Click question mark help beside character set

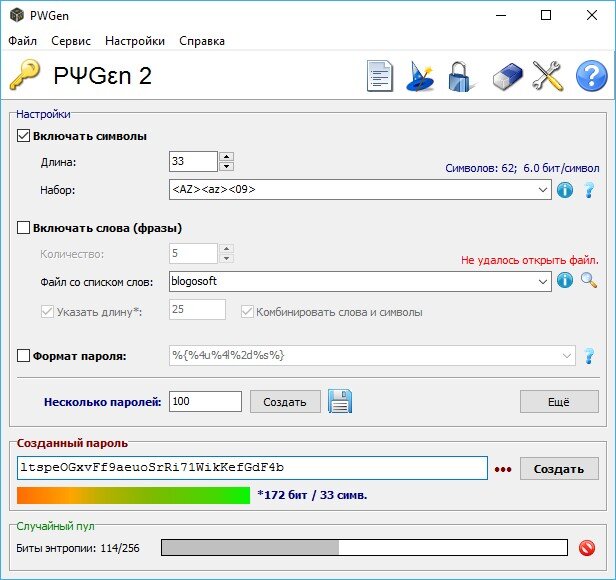click(589, 190)
